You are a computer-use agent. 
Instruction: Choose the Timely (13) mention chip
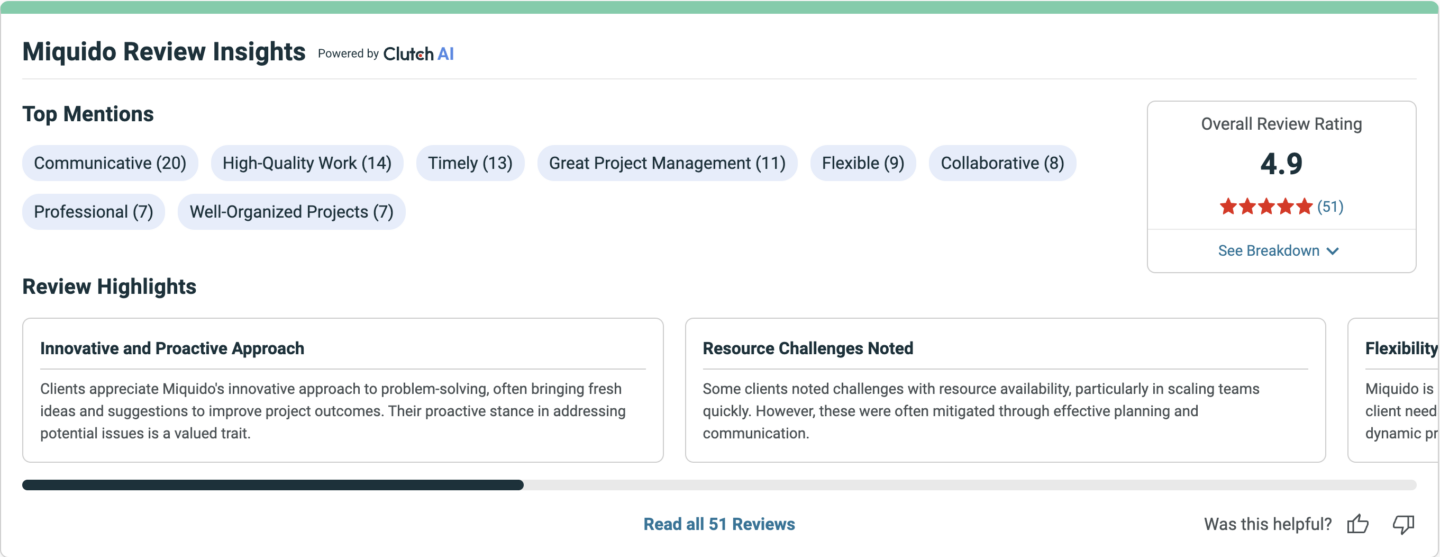click(470, 163)
